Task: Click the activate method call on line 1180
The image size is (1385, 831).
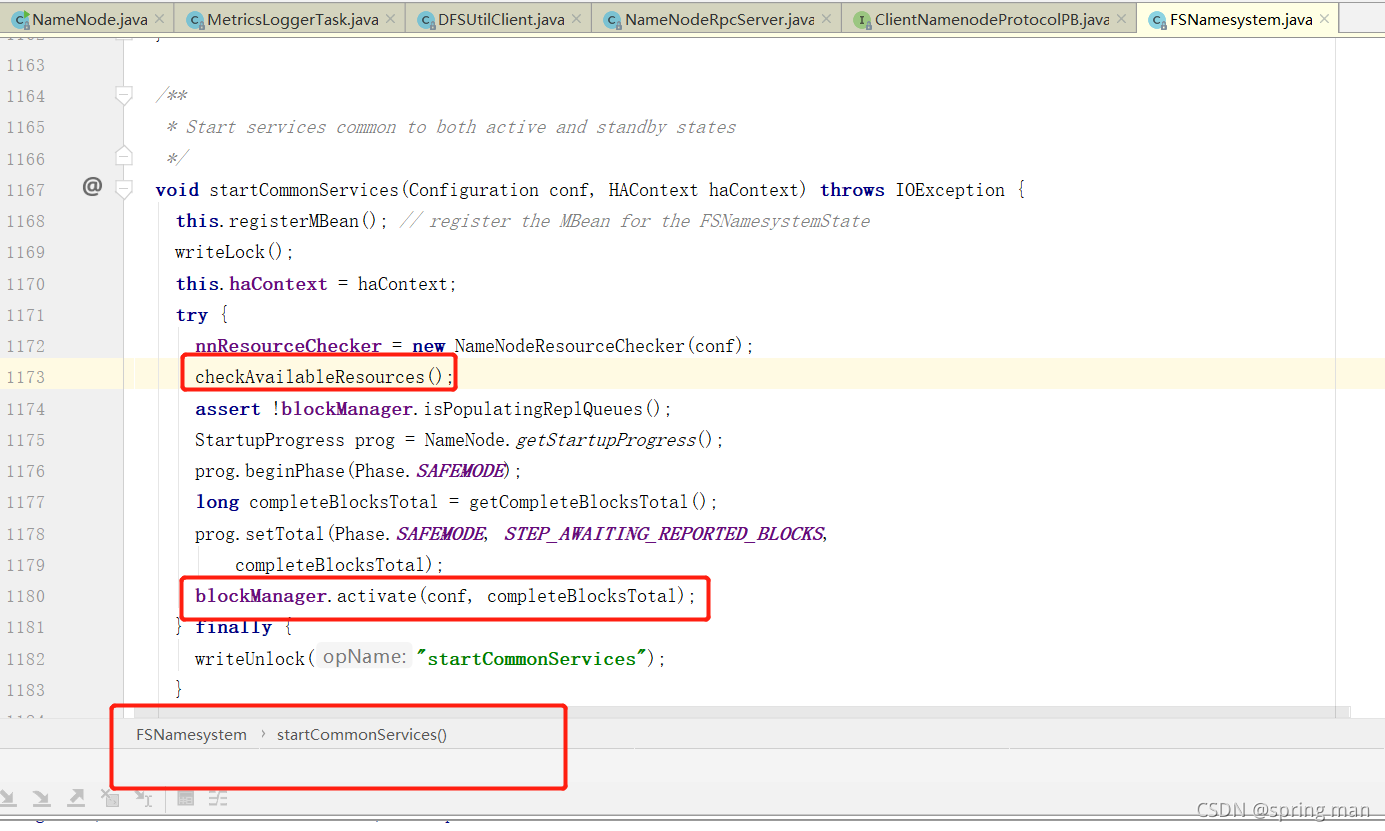Action: [x=377, y=596]
